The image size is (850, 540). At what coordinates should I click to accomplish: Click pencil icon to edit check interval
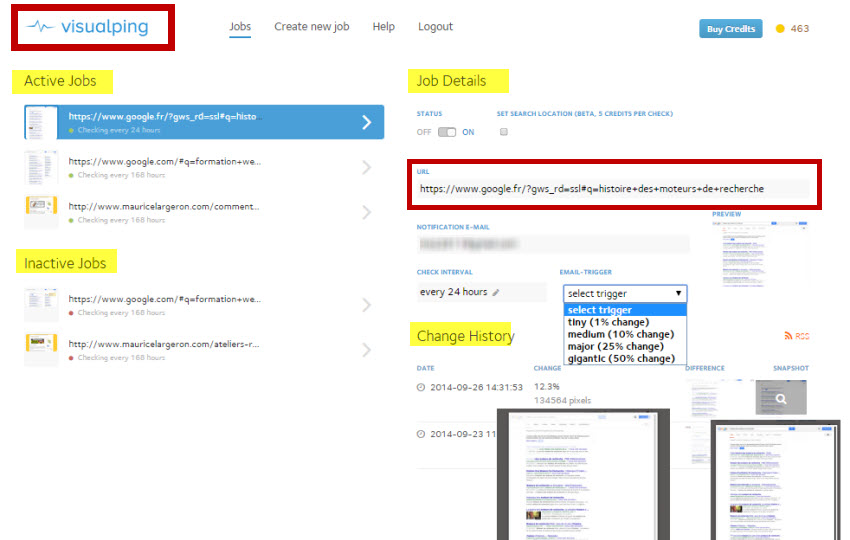(496, 292)
